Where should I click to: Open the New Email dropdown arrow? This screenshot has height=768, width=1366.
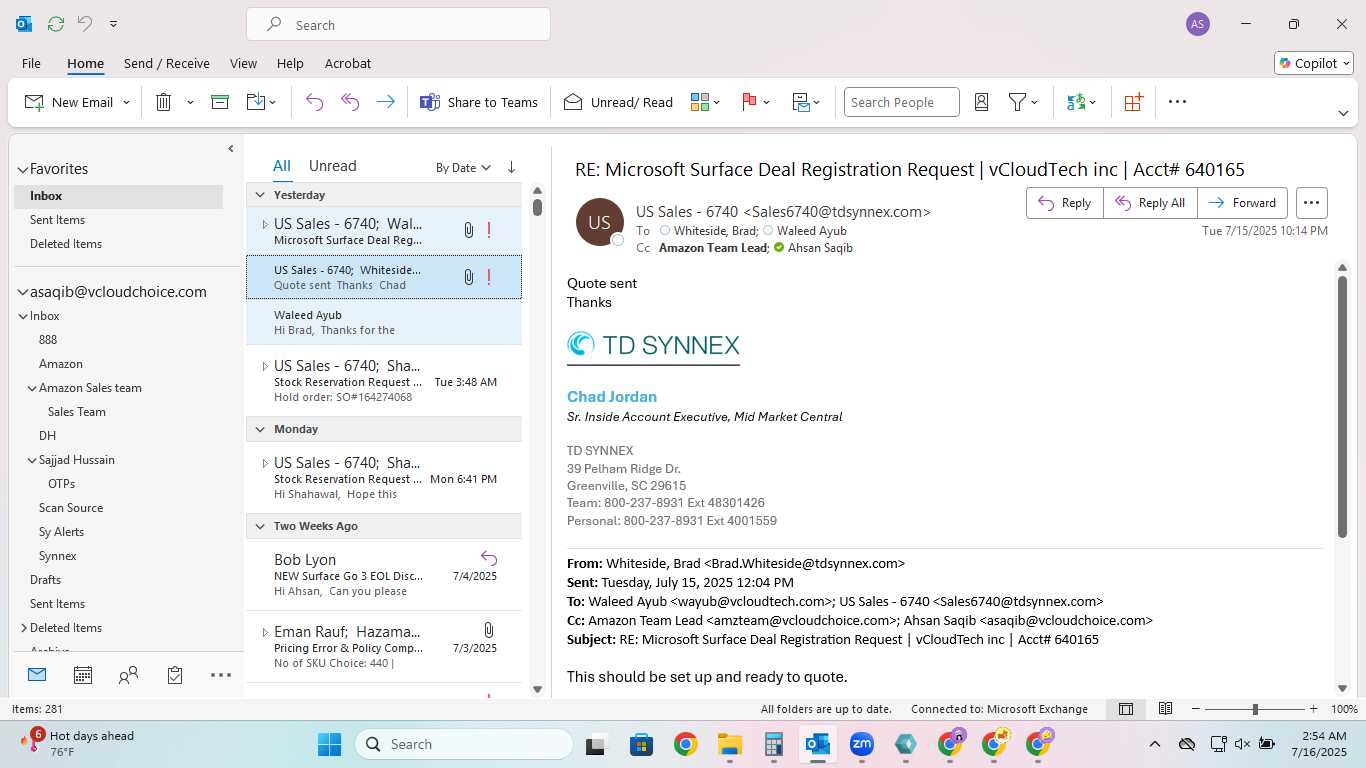click(x=127, y=102)
